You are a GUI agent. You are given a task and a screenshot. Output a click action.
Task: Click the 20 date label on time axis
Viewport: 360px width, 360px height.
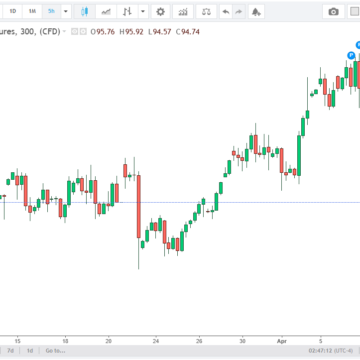(109, 341)
